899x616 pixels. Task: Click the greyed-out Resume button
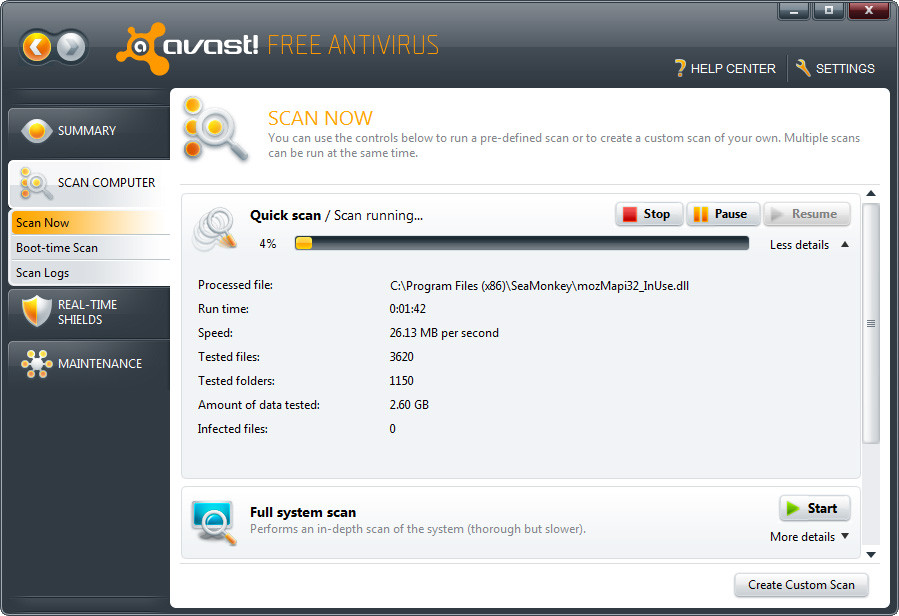(x=807, y=214)
